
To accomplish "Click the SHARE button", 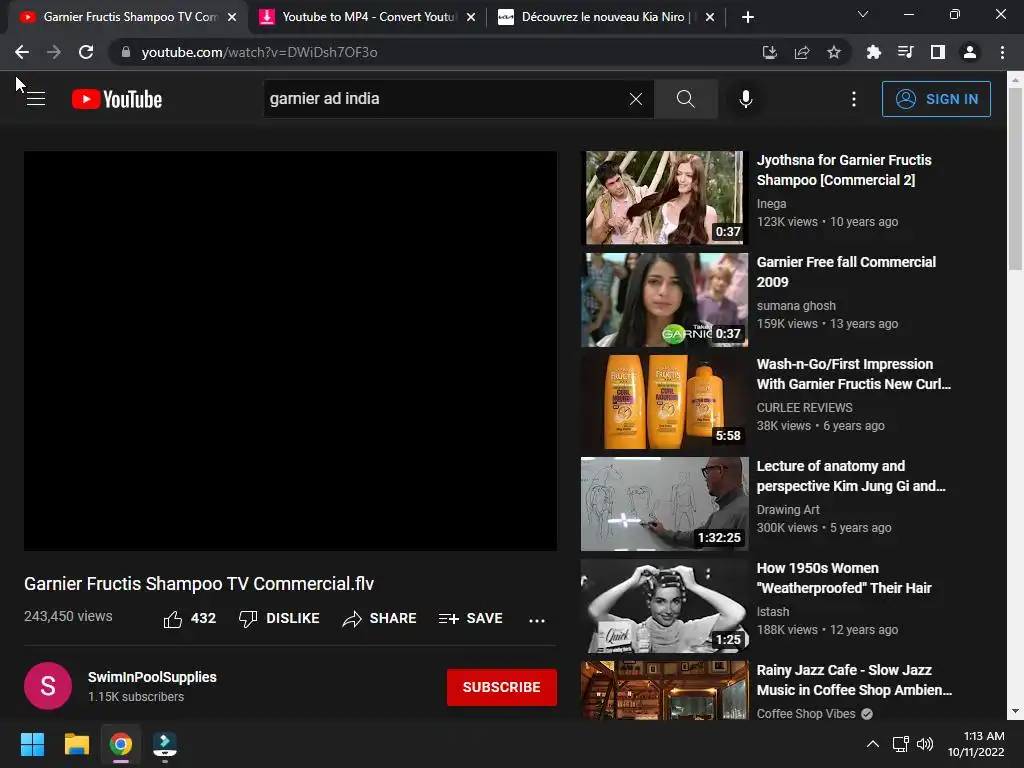I will pos(379,618).
